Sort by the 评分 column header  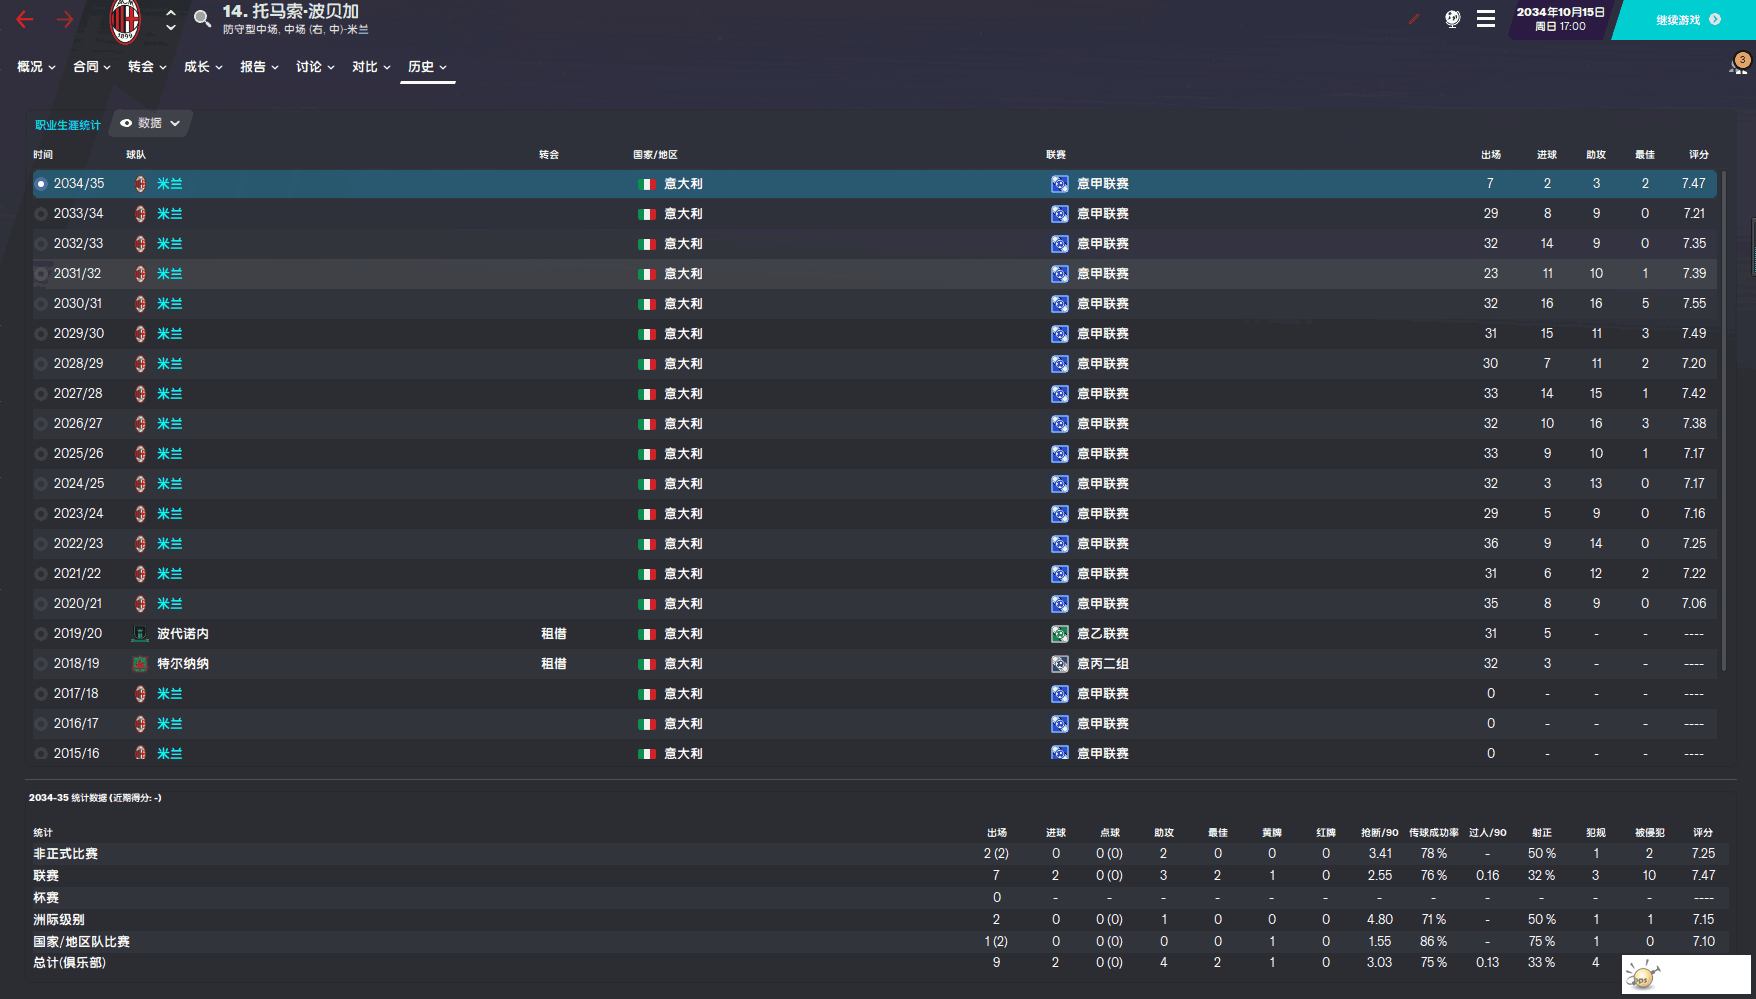pos(1698,155)
